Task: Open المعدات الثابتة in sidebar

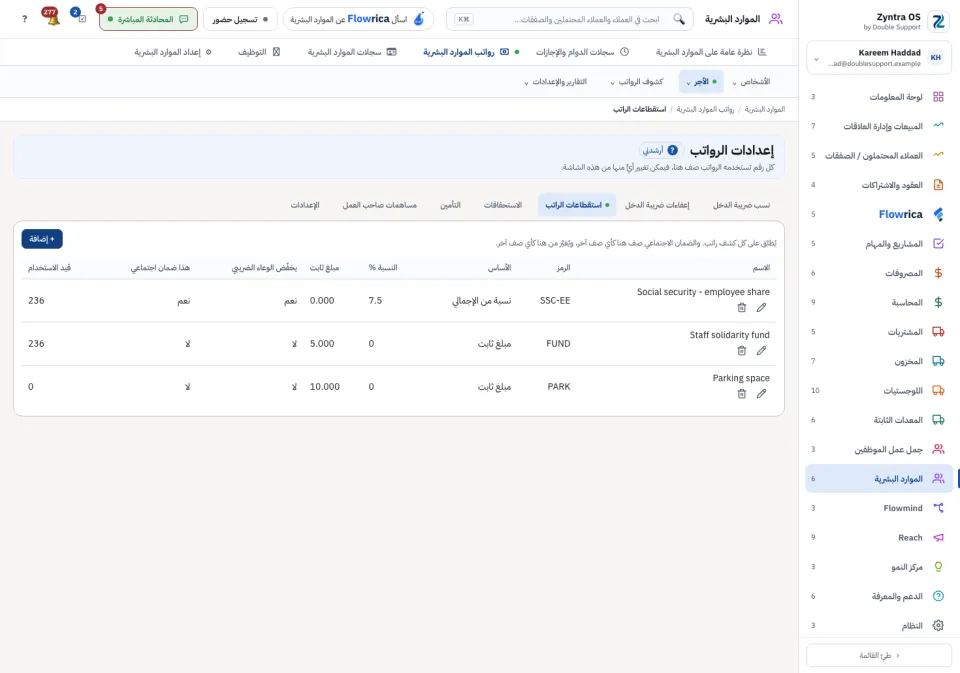Action: coord(879,420)
